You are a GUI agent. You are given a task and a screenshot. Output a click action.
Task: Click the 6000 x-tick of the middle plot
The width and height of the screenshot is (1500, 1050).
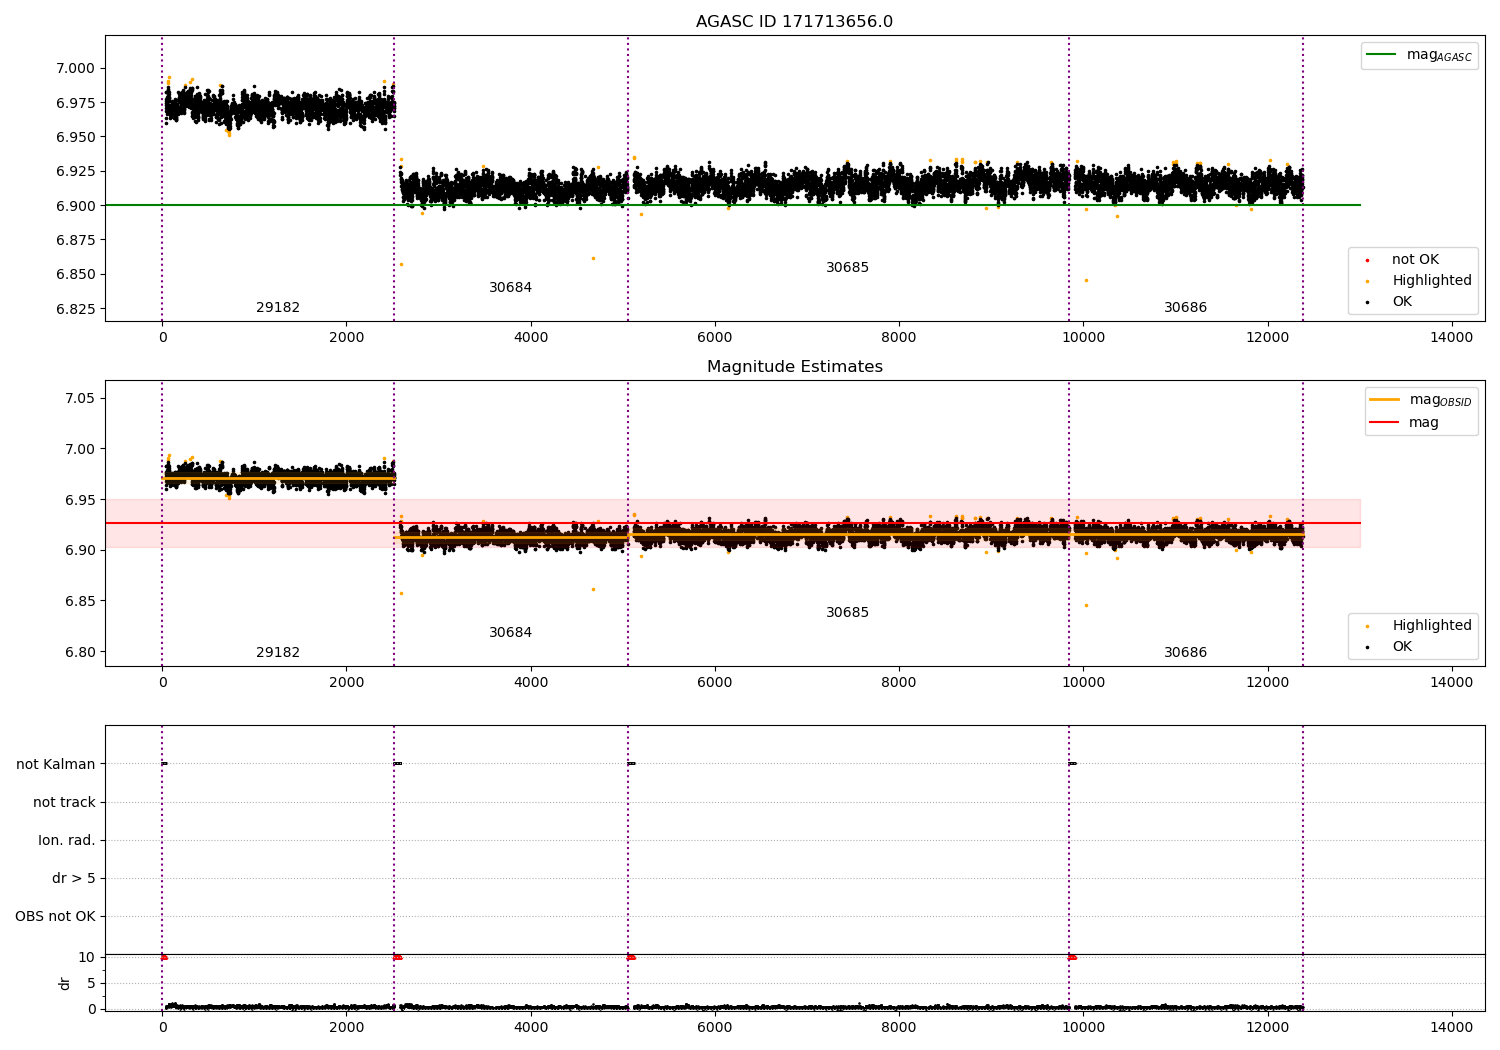[x=715, y=683]
